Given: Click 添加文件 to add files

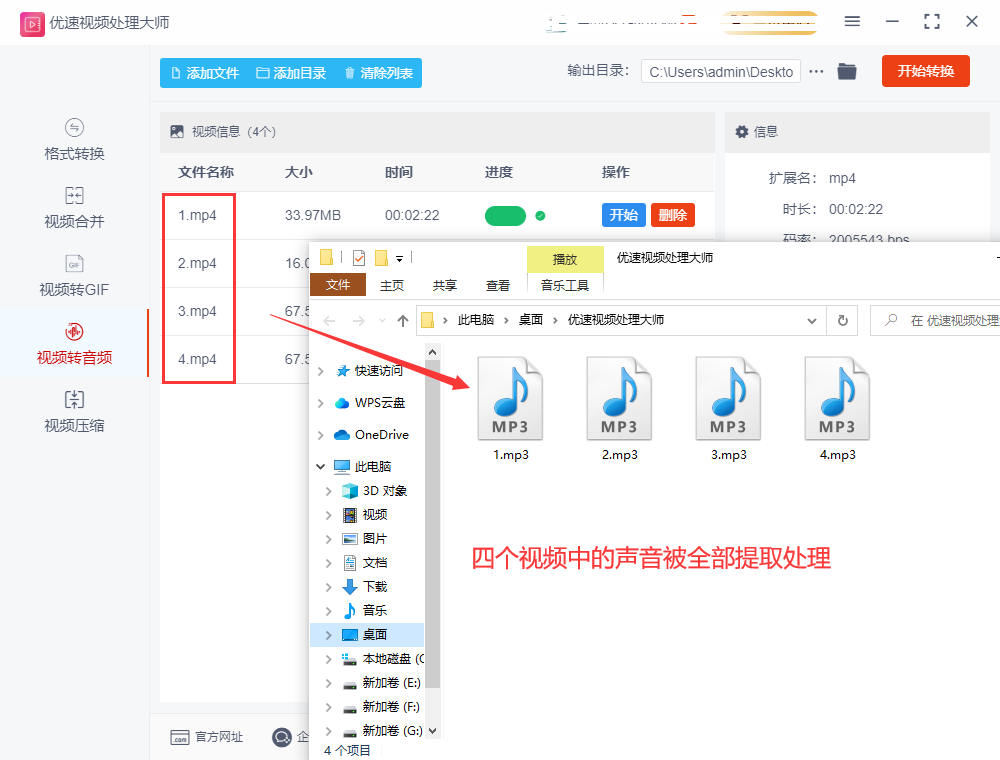Looking at the screenshot, I should pyautogui.click(x=205, y=73).
